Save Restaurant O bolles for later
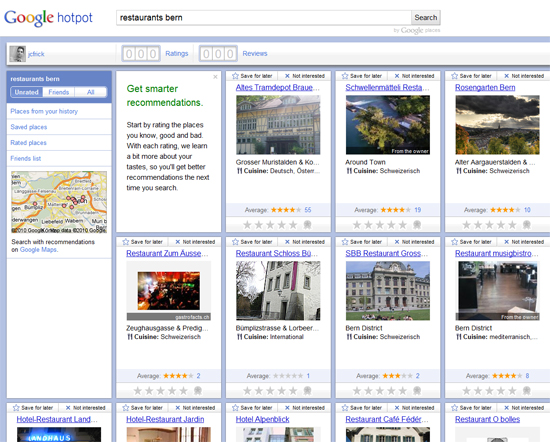 coord(471,408)
